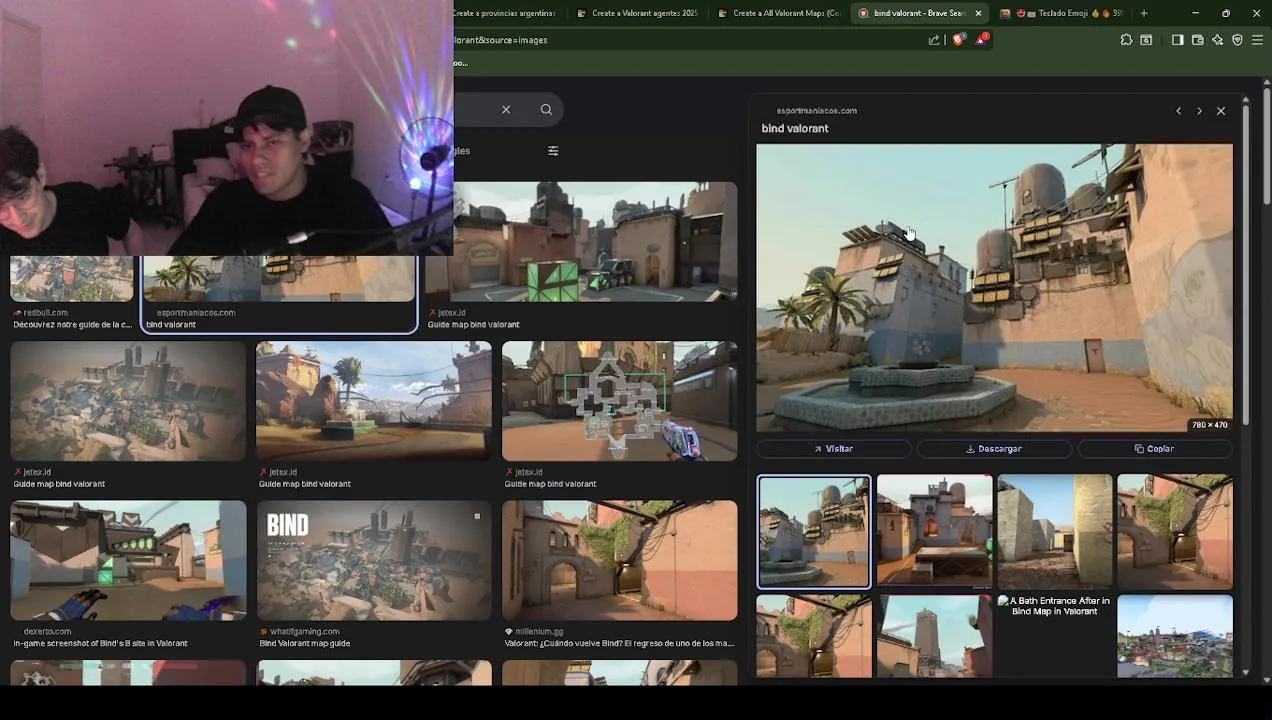The height and width of the screenshot is (720, 1272).
Task: Open dexerto.com Bind B site screenshot
Action: pos(128,561)
